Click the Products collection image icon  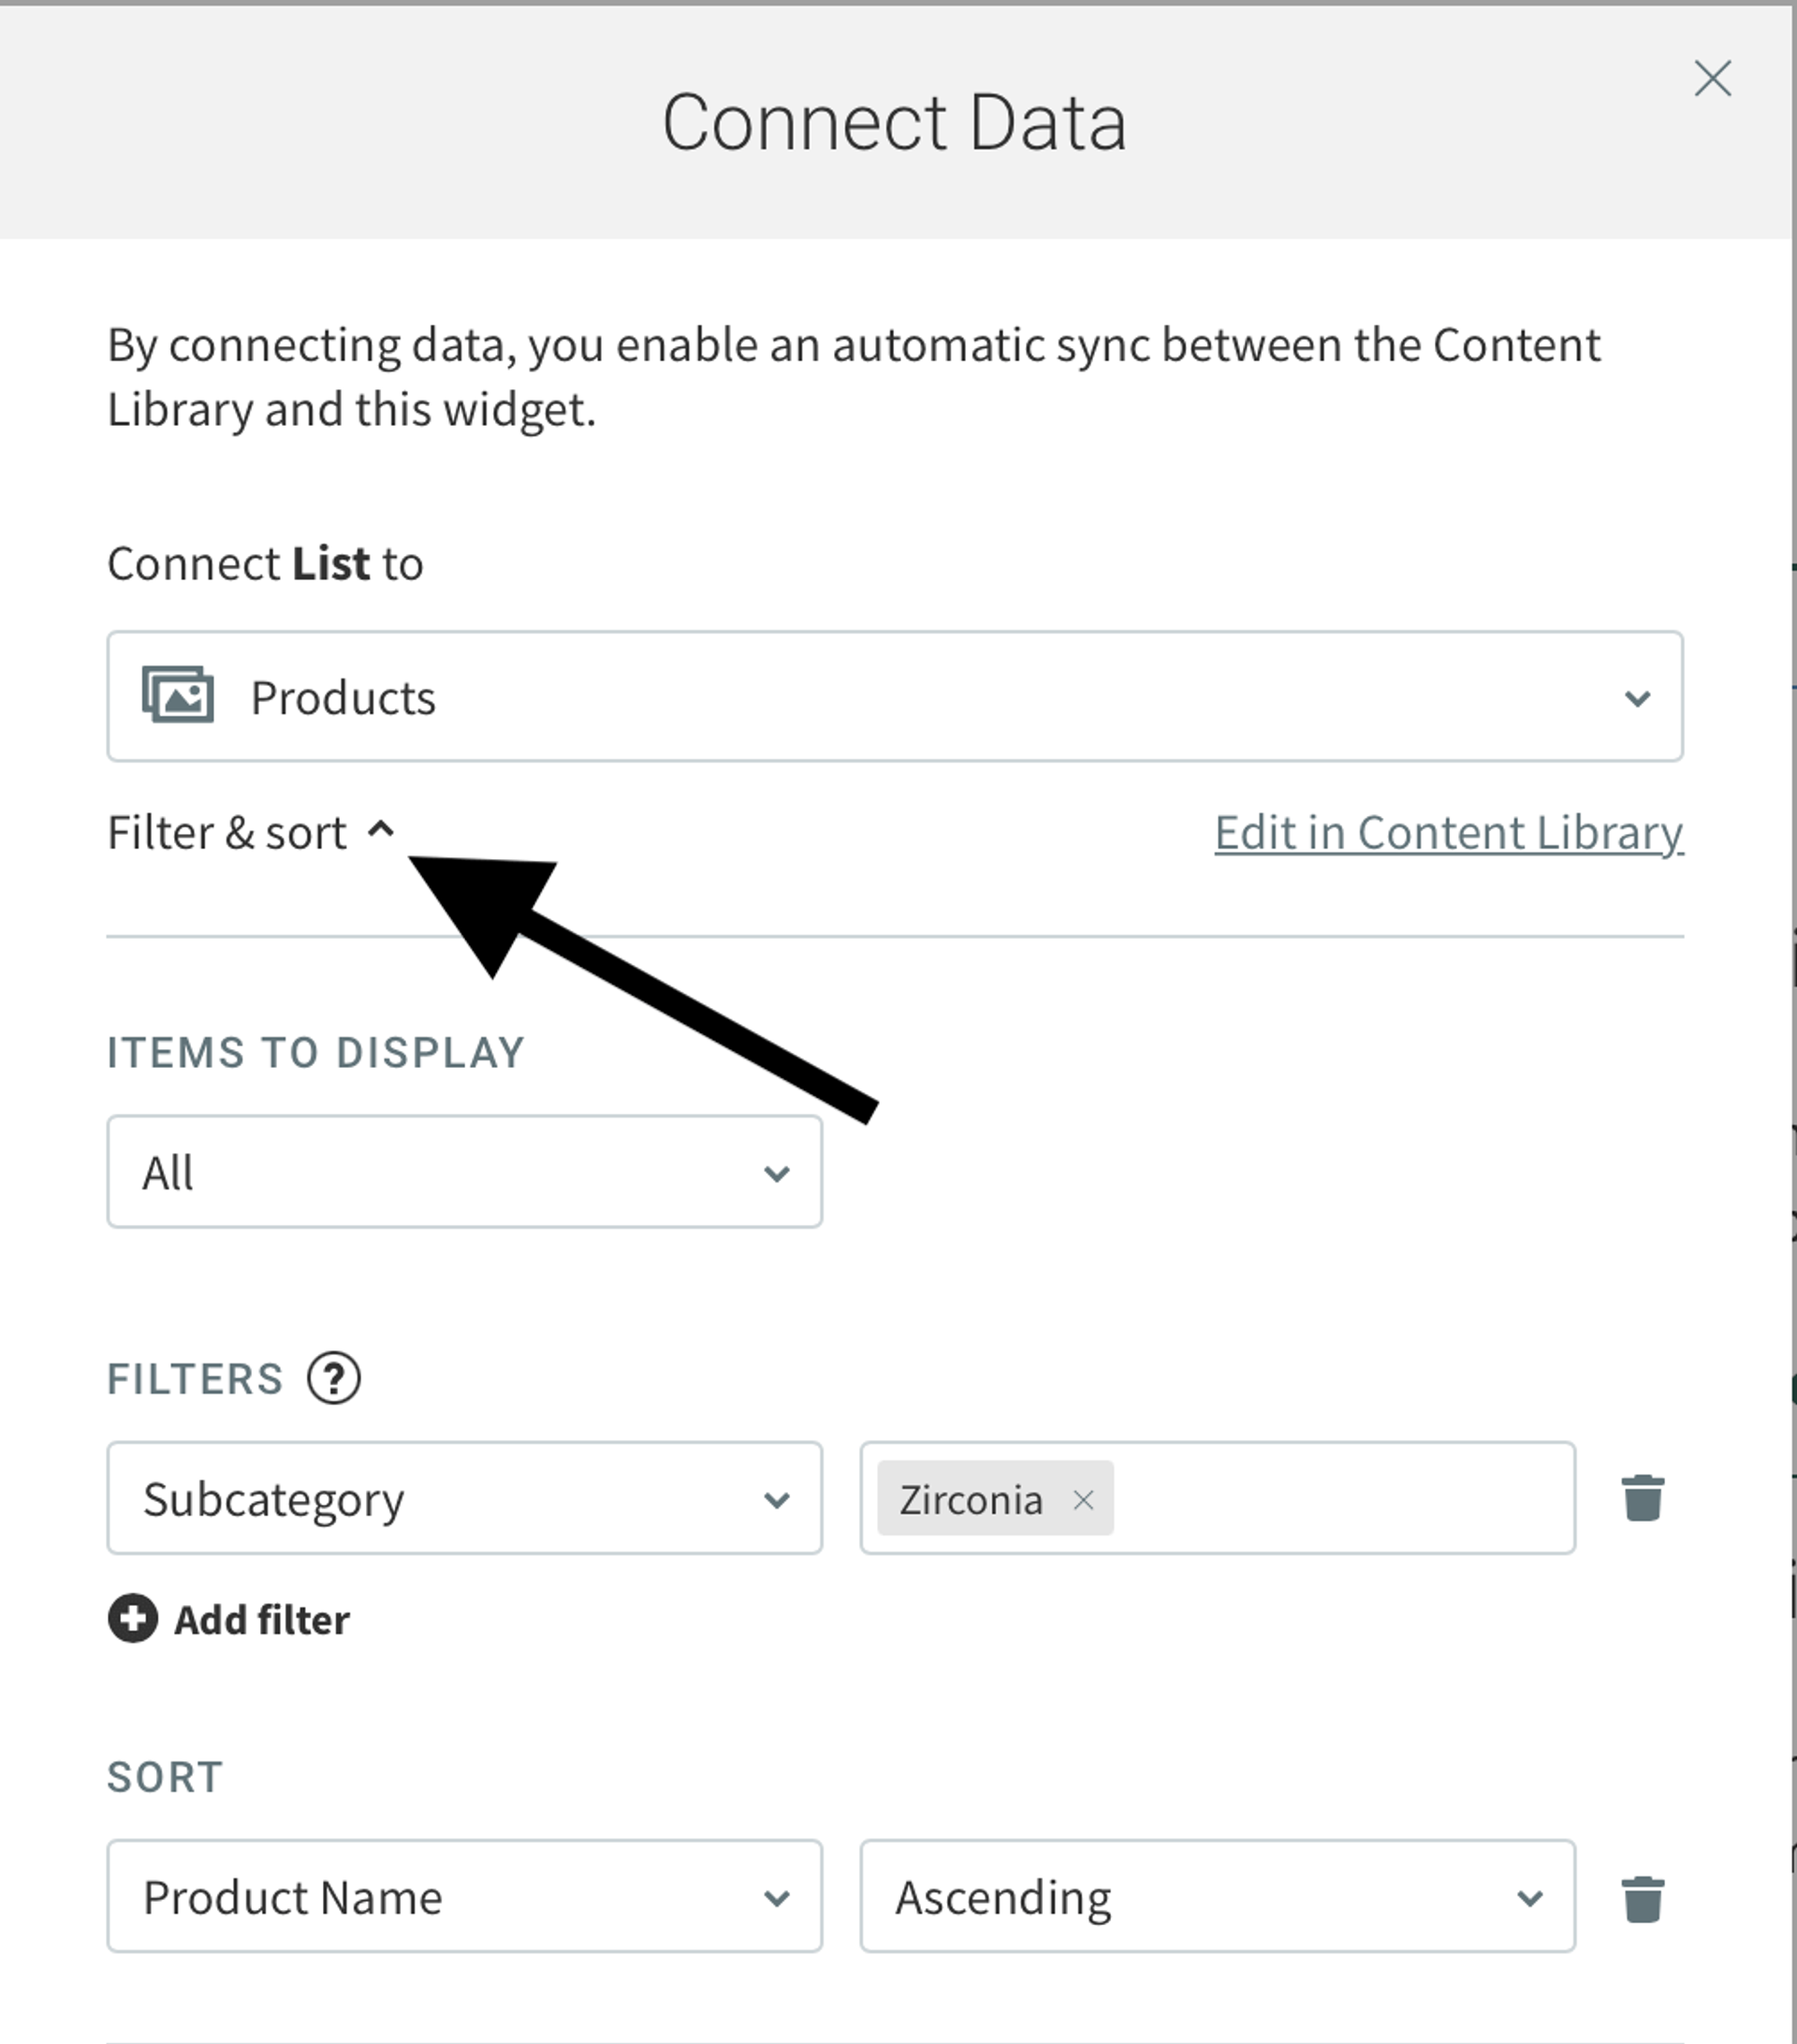pyautogui.click(x=178, y=695)
